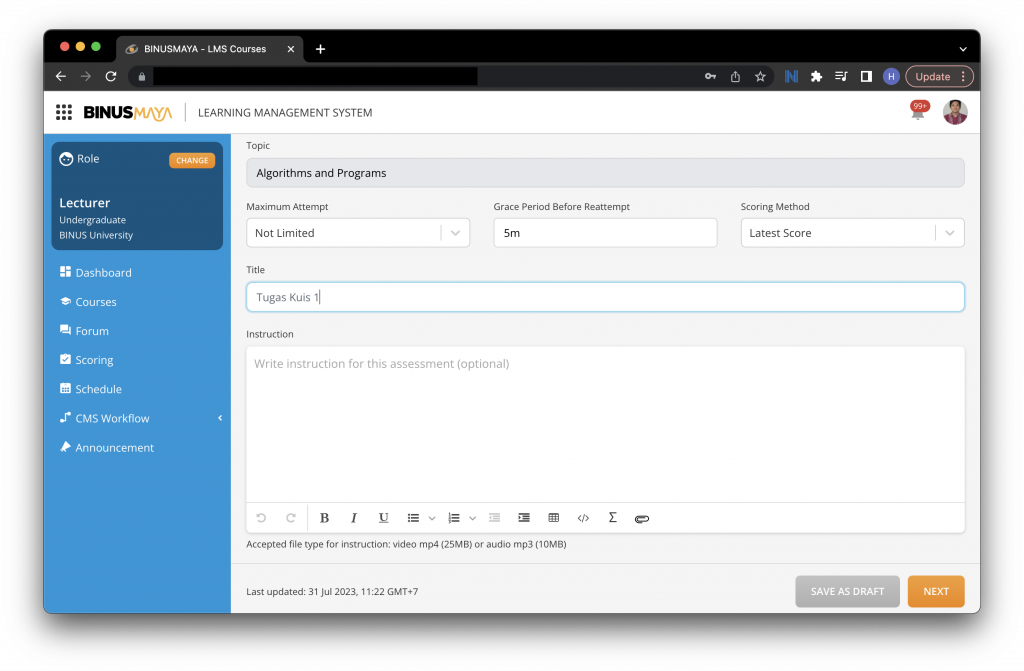This screenshot has width=1024, height=671.
Task: Click the Title input field
Action: (x=605, y=297)
